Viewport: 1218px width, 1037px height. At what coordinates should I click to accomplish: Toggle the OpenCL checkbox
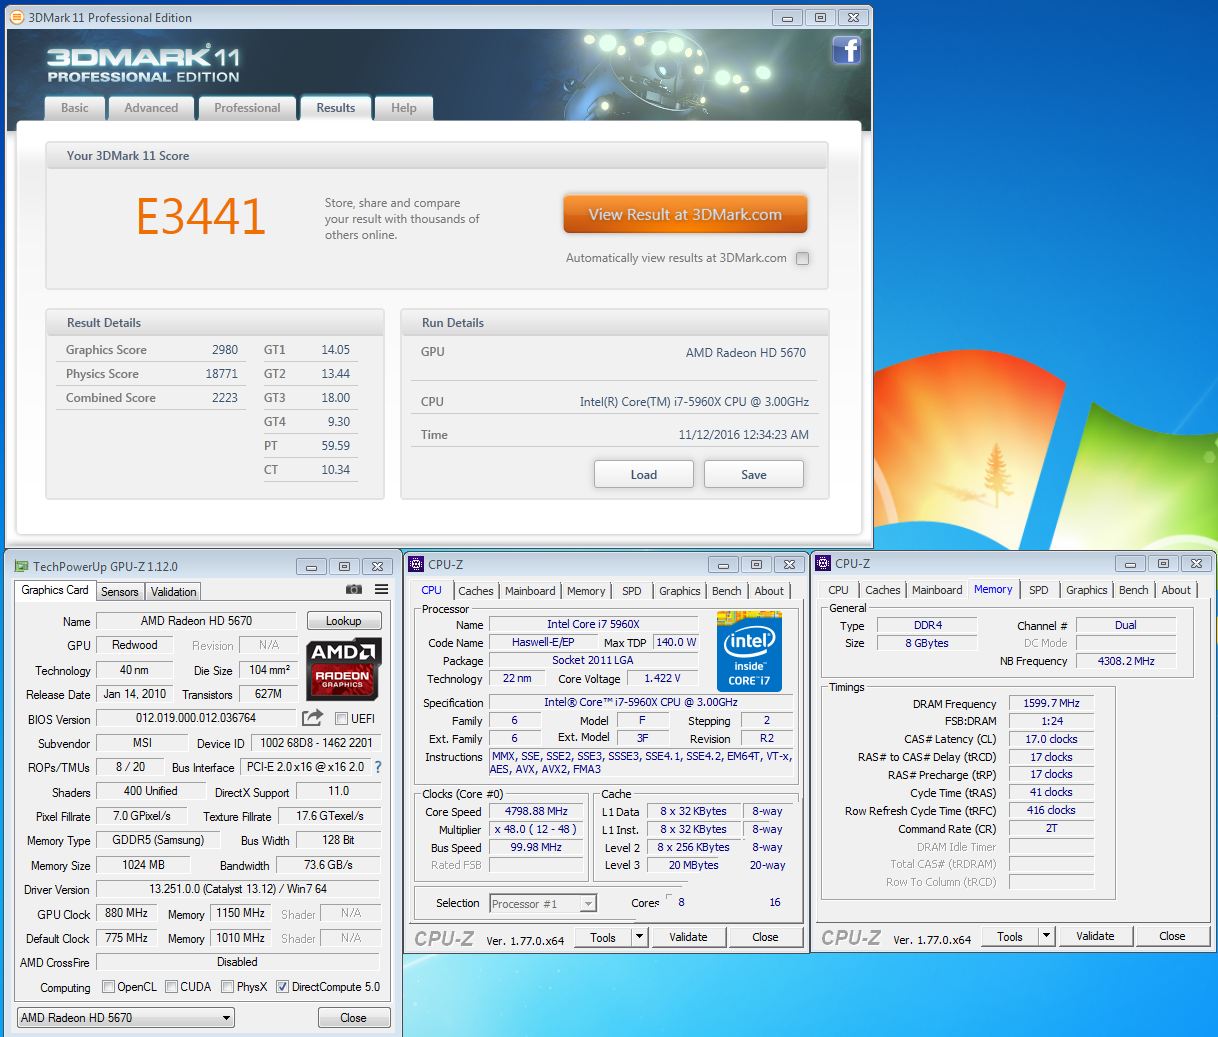tap(108, 987)
